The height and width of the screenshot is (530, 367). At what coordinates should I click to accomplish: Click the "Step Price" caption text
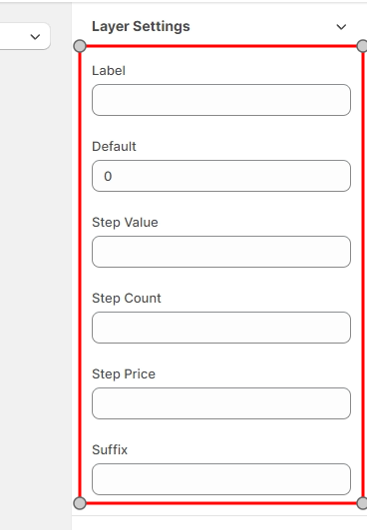(x=124, y=374)
